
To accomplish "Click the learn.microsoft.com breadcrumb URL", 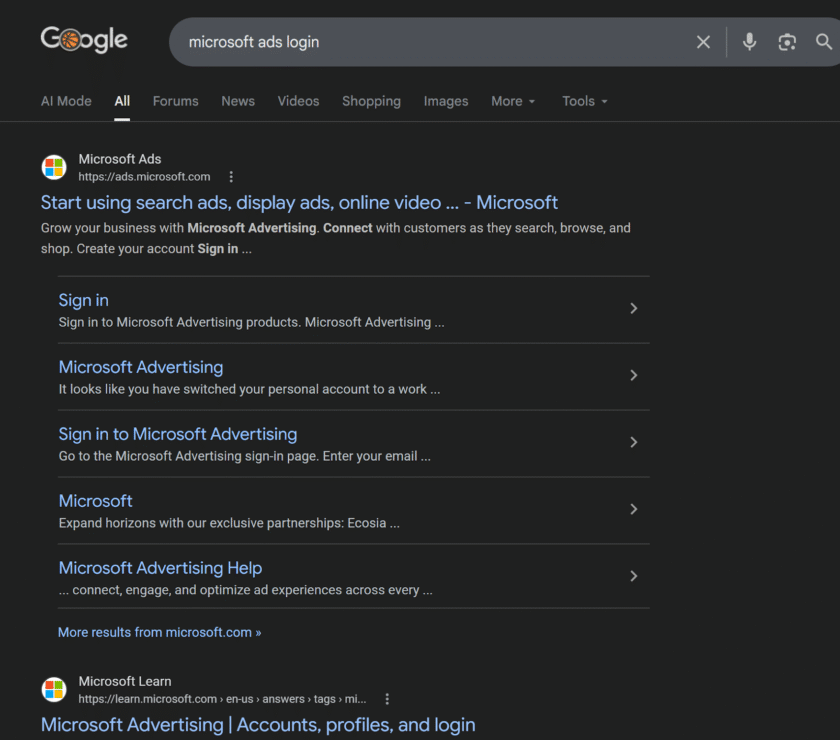I will click(222, 699).
